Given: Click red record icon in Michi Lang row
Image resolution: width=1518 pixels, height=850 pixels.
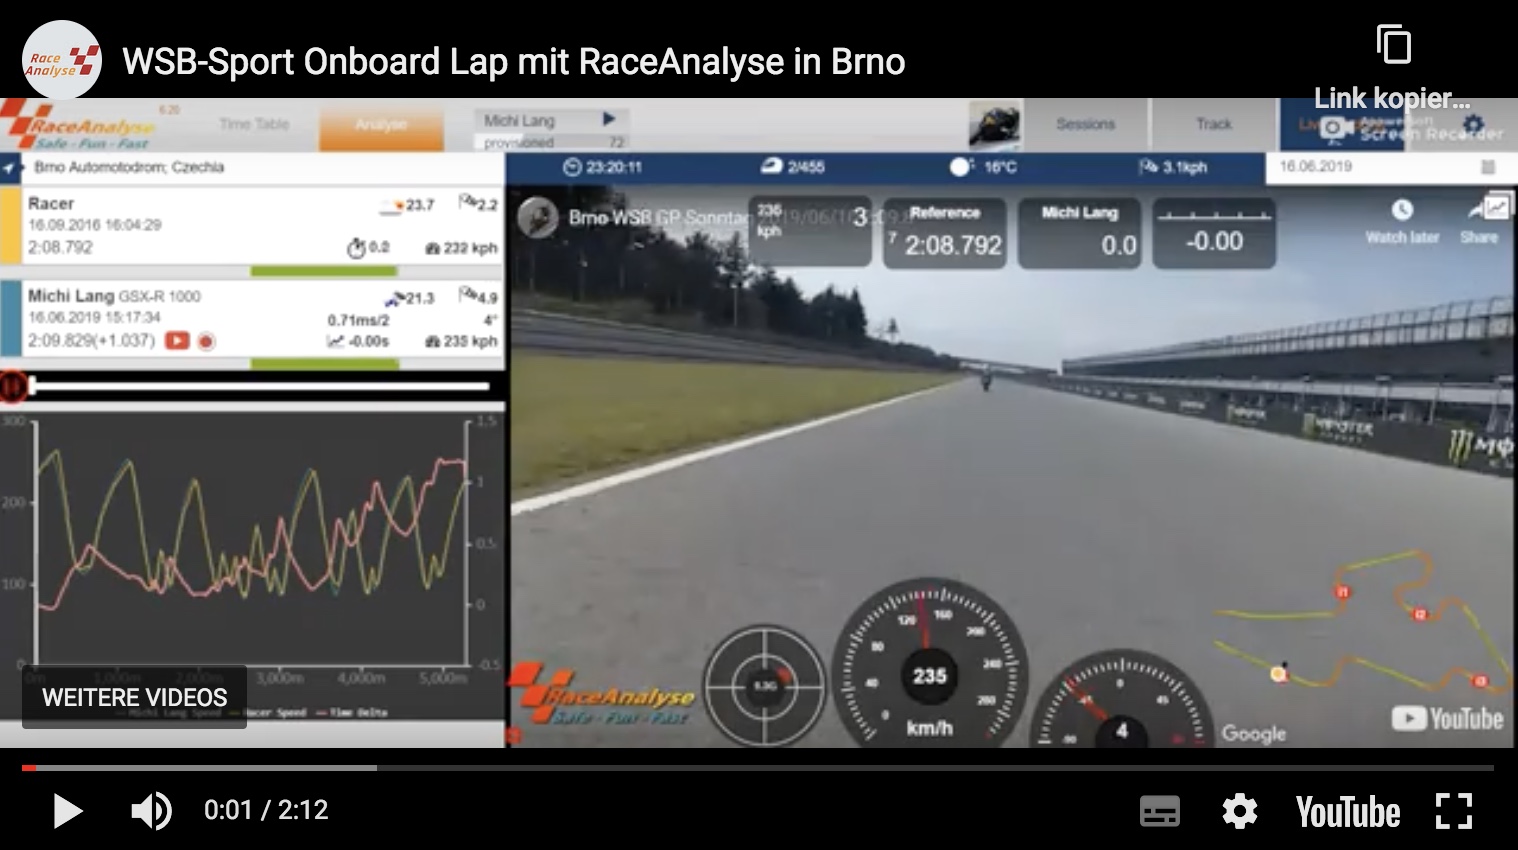Looking at the screenshot, I should 206,341.
